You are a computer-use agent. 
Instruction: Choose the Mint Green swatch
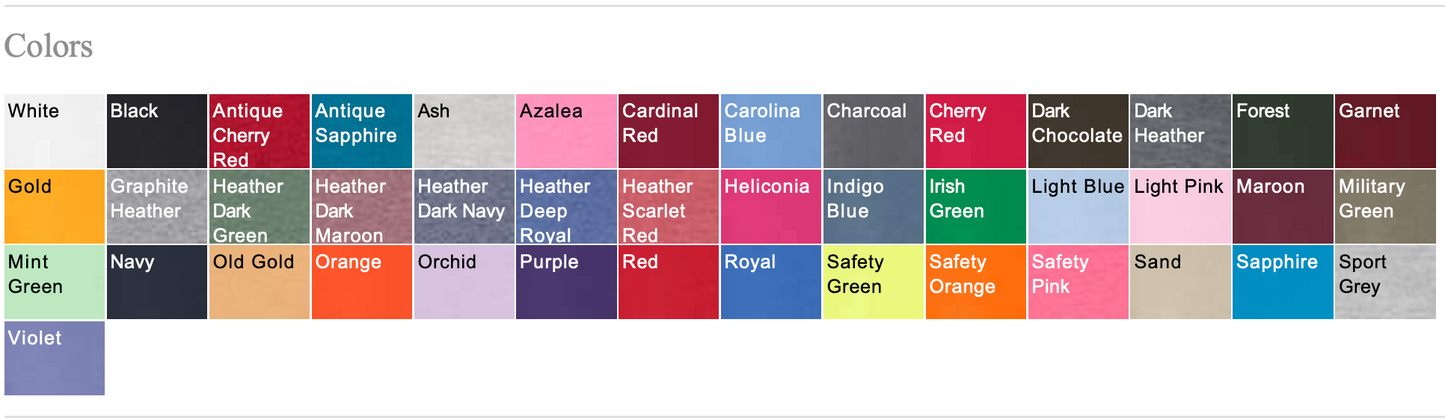[54, 283]
